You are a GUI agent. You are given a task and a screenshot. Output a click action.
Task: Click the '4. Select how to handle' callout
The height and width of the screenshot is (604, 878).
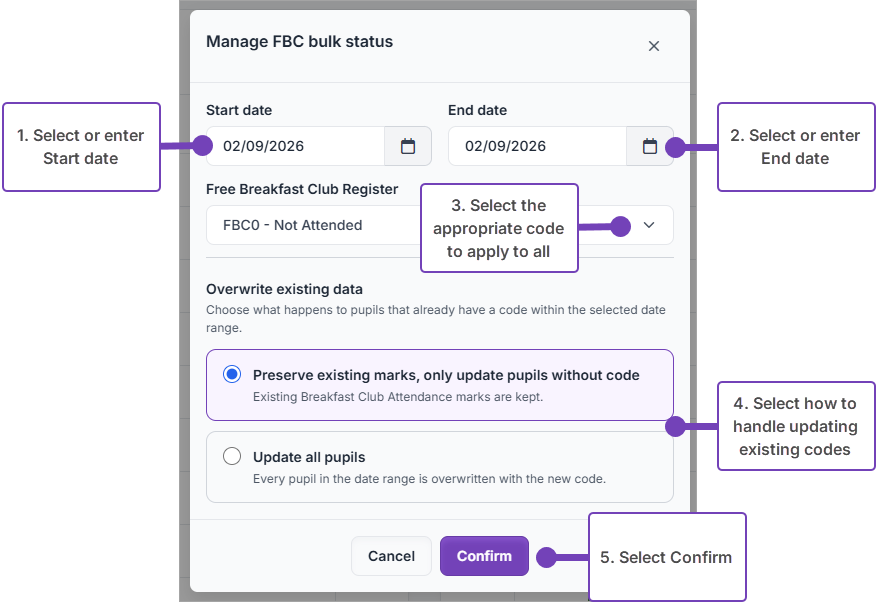[796, 426]
